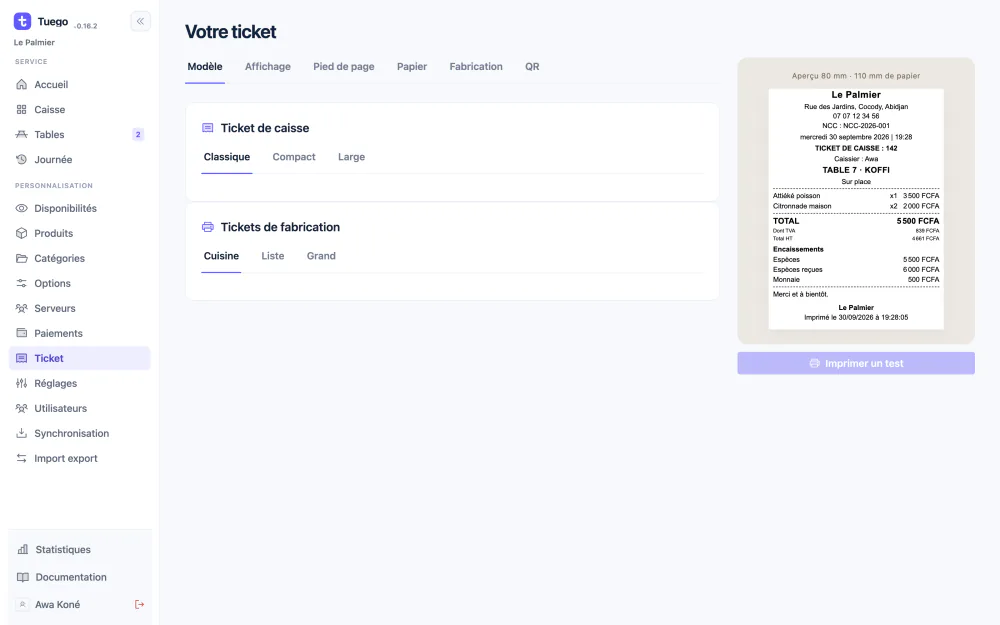Choose the Classique receipt template

tap(227, 157)
